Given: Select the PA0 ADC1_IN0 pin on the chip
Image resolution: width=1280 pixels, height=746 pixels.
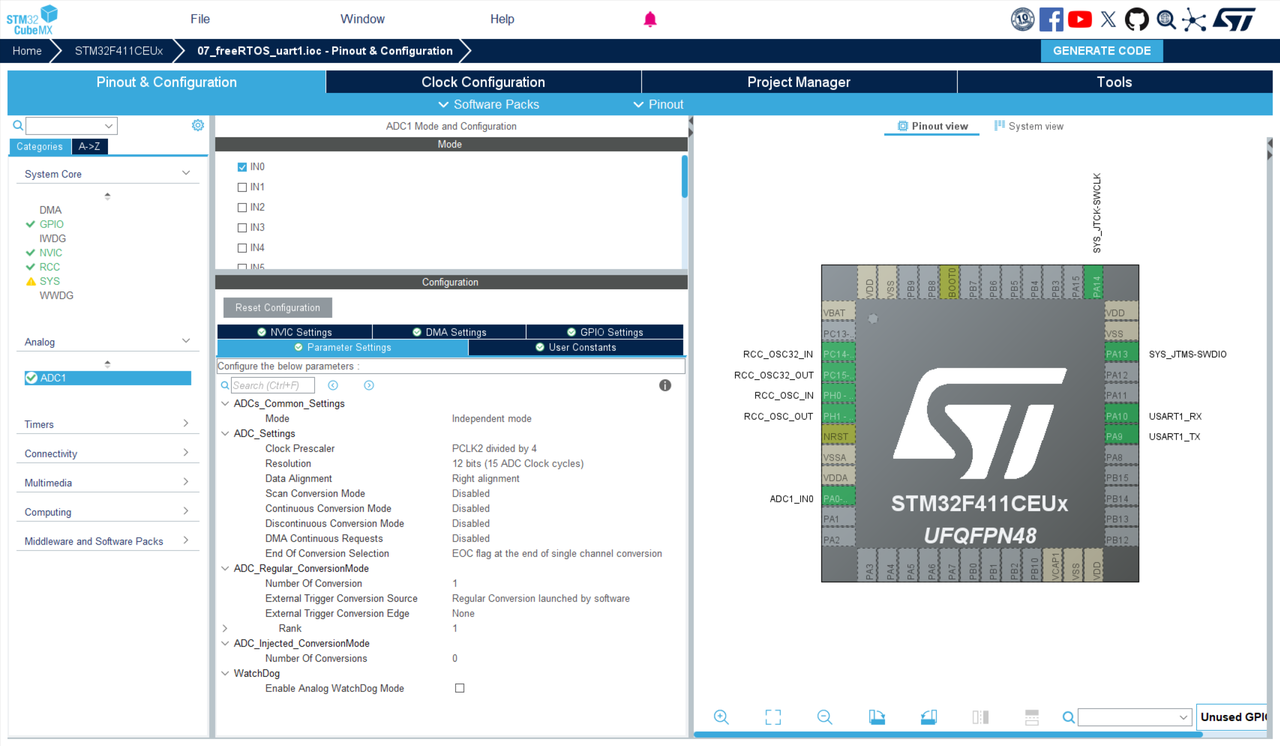Looking at the screenshot, I should pyautogui.click(x=838, y=498).
